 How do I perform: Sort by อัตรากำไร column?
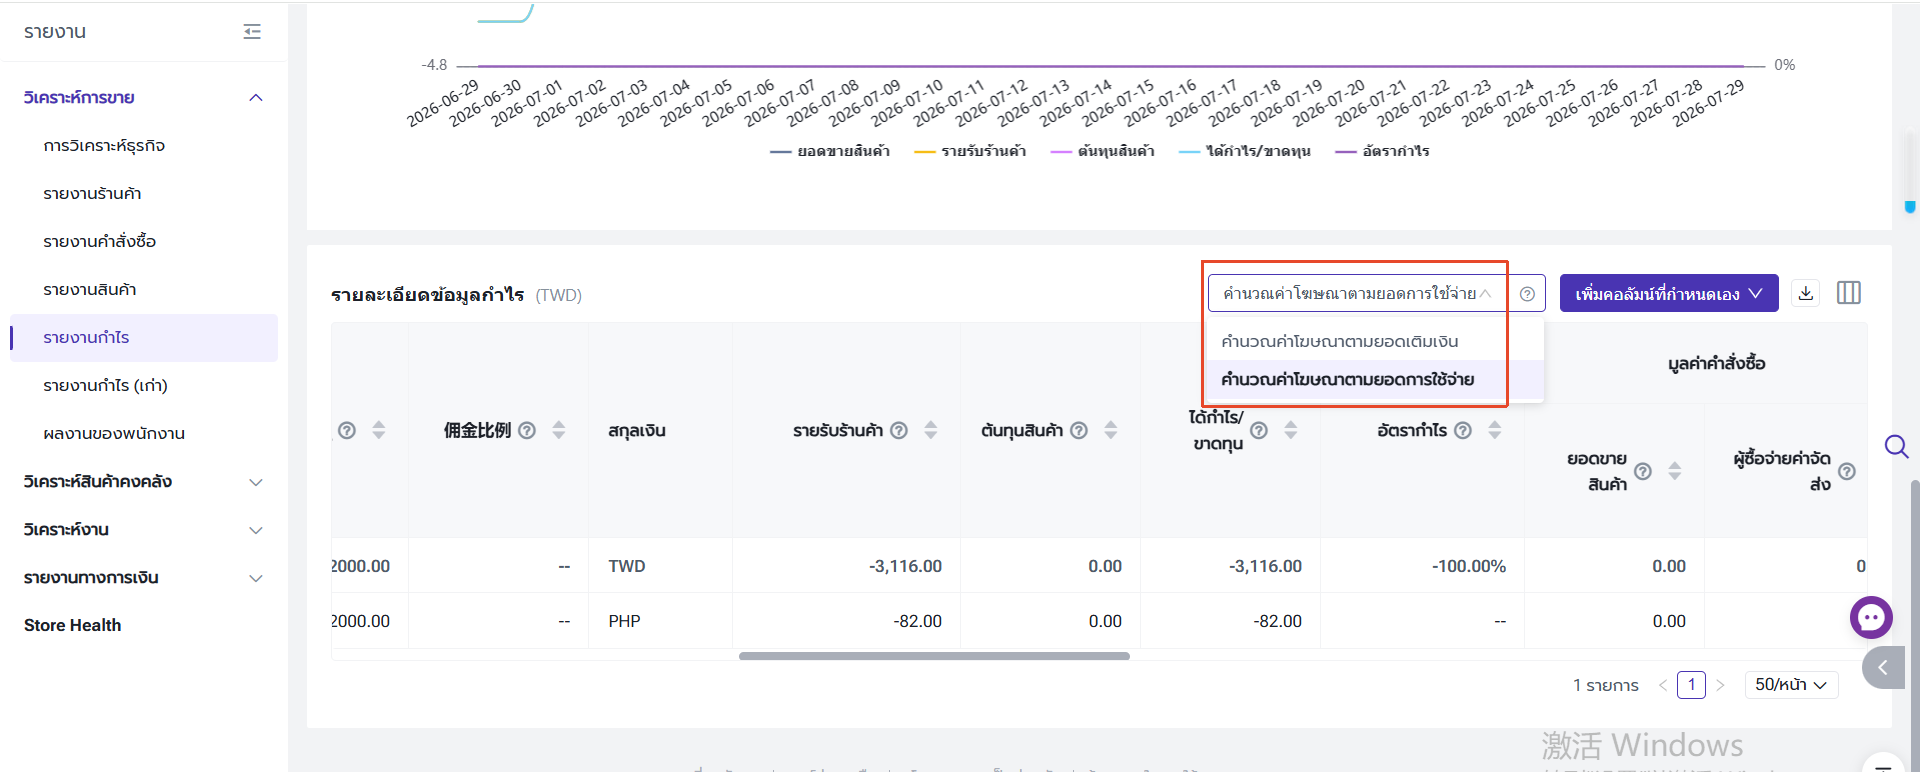(1495, 430)
